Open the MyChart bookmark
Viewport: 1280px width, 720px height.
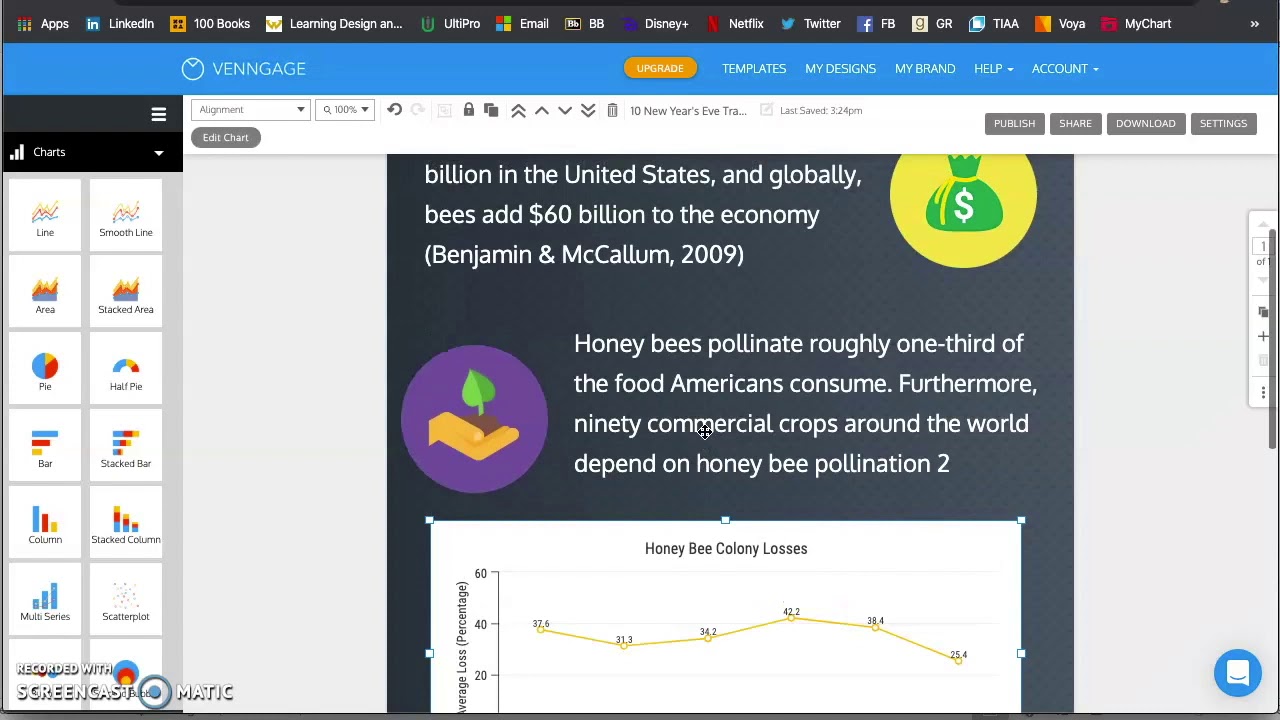[x=1137, y=24]
